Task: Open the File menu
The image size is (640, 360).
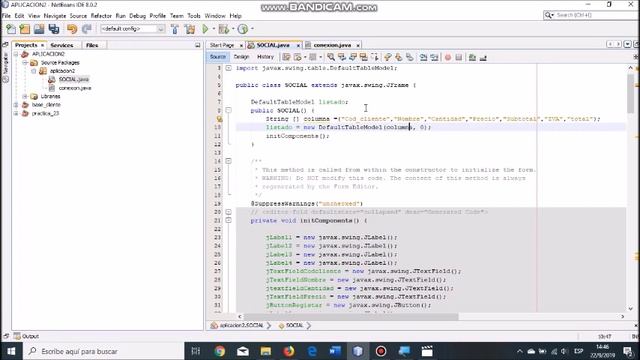Action: pyautogui.click(x=6, y=16)
